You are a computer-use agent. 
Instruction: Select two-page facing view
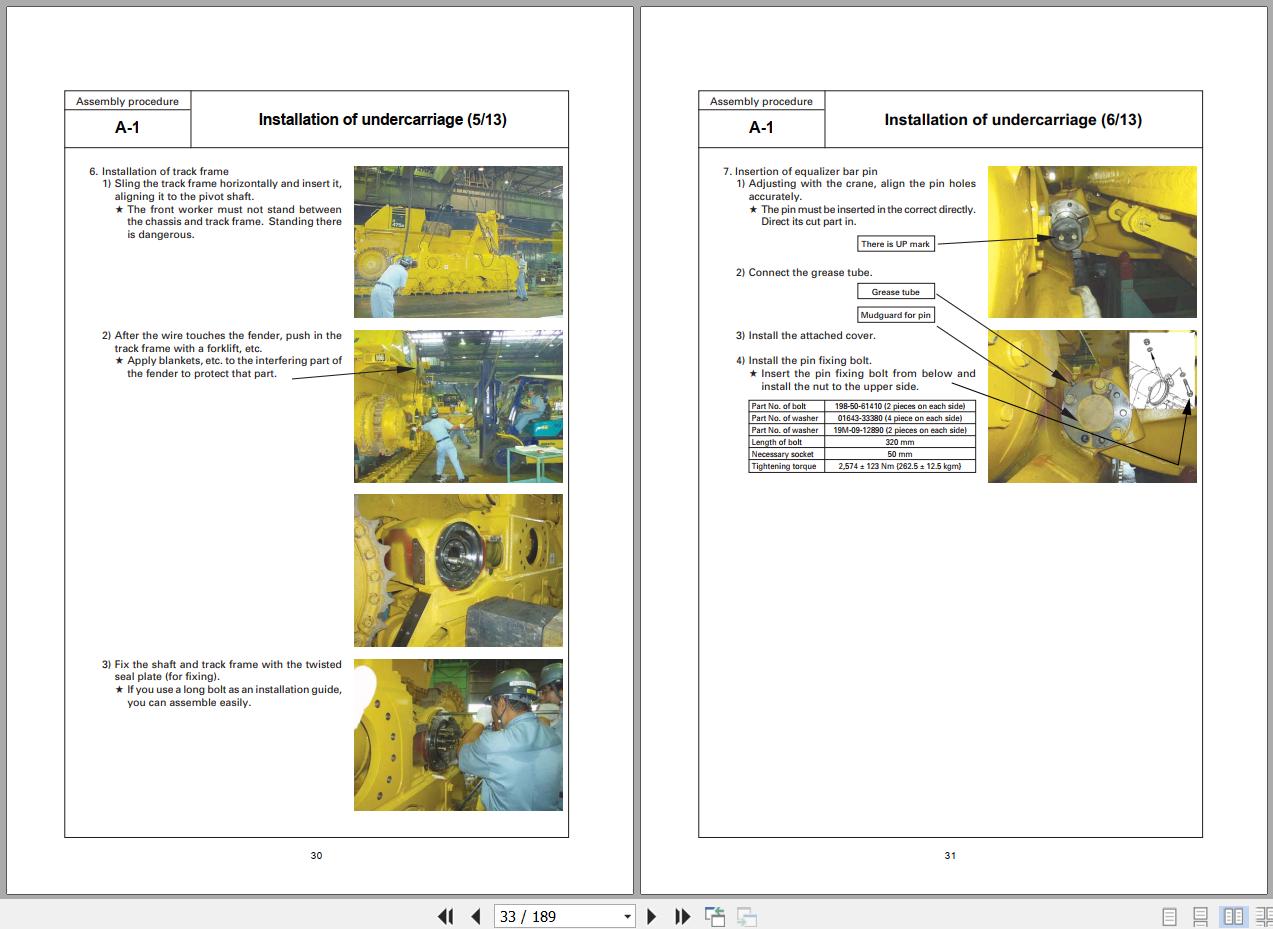coord(1233,916)
